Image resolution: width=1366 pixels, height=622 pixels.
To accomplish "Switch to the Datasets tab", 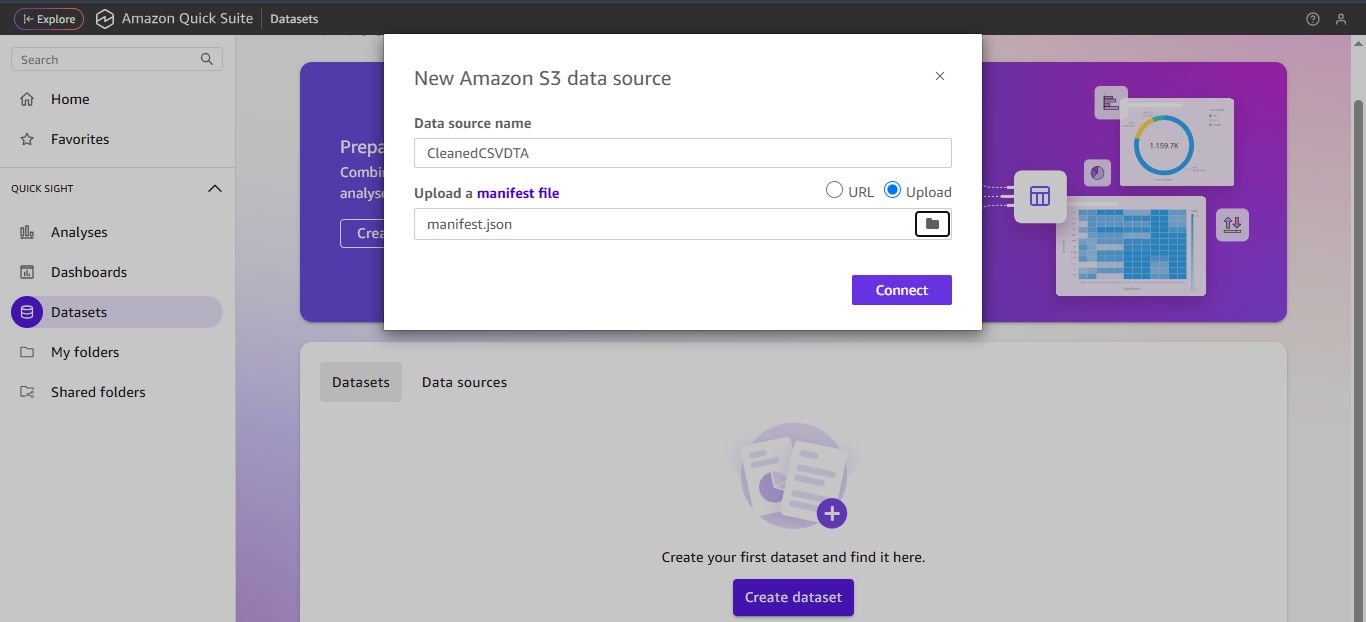I will point(360,381).
